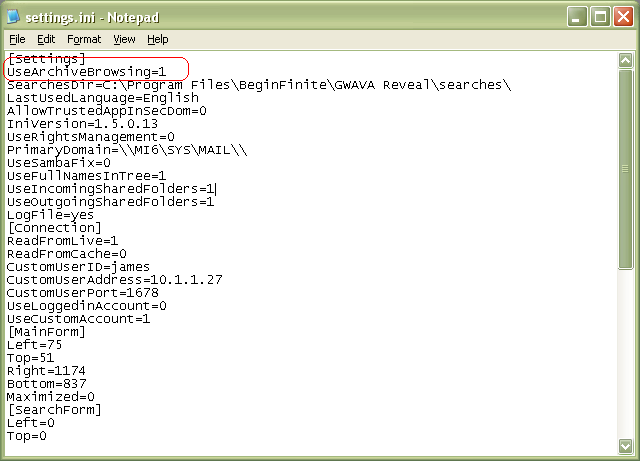
Task: Click the [MainForm] section header
Action: [47, 332]
